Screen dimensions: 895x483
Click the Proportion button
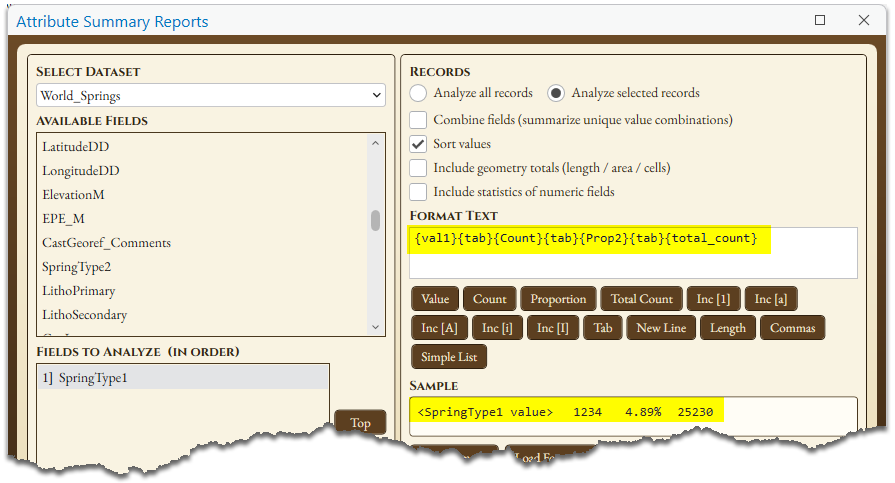click(x=558, y=299)
